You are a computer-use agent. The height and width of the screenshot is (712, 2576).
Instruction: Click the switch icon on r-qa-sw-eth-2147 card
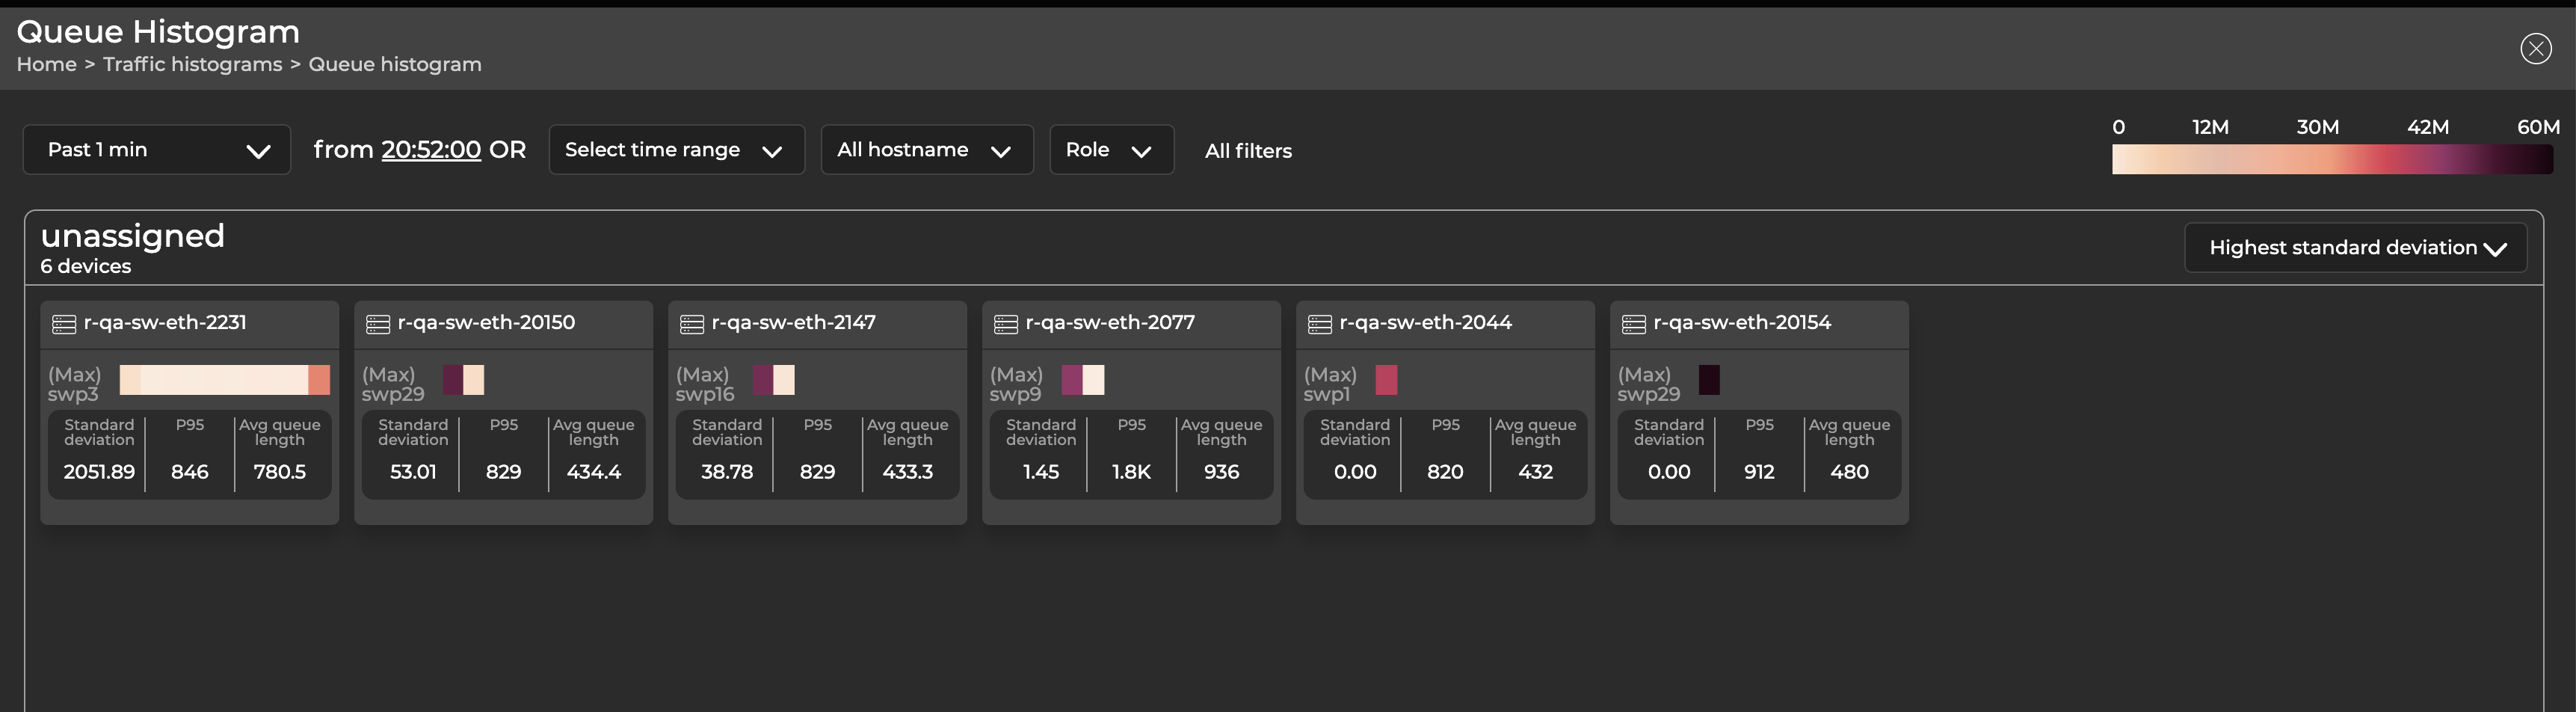click(x=691, y=322)
